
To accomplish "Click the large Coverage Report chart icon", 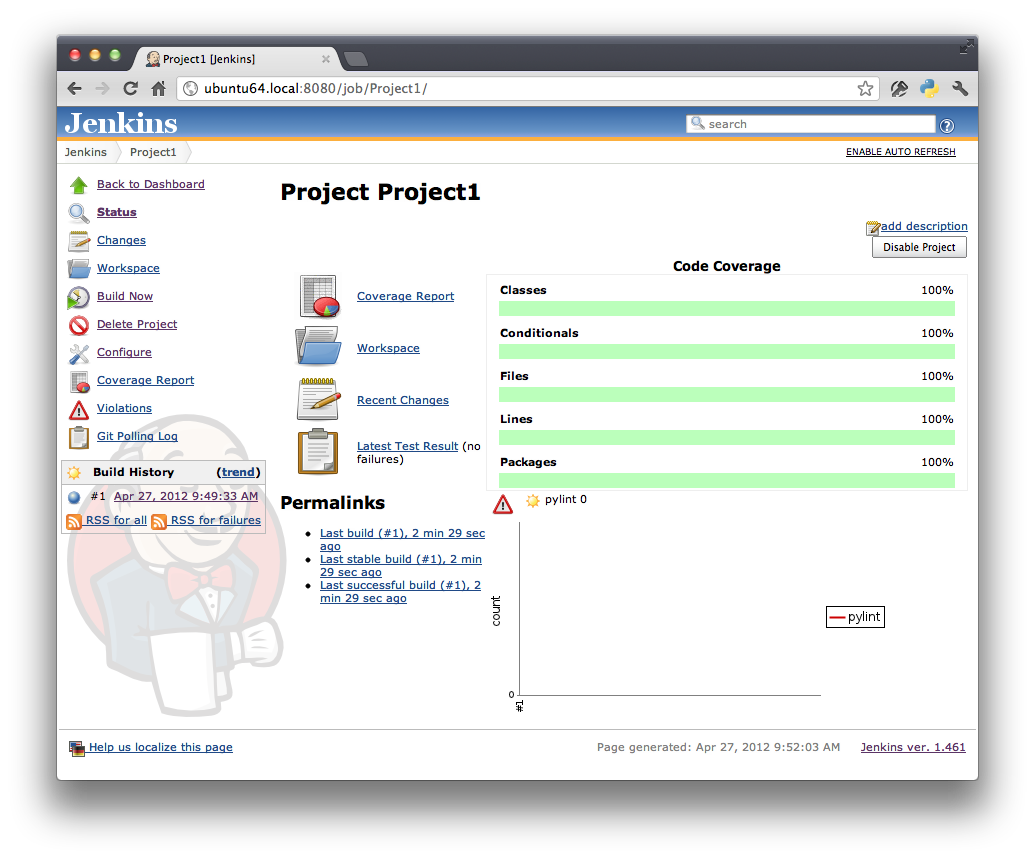I will tap(319, 296).
